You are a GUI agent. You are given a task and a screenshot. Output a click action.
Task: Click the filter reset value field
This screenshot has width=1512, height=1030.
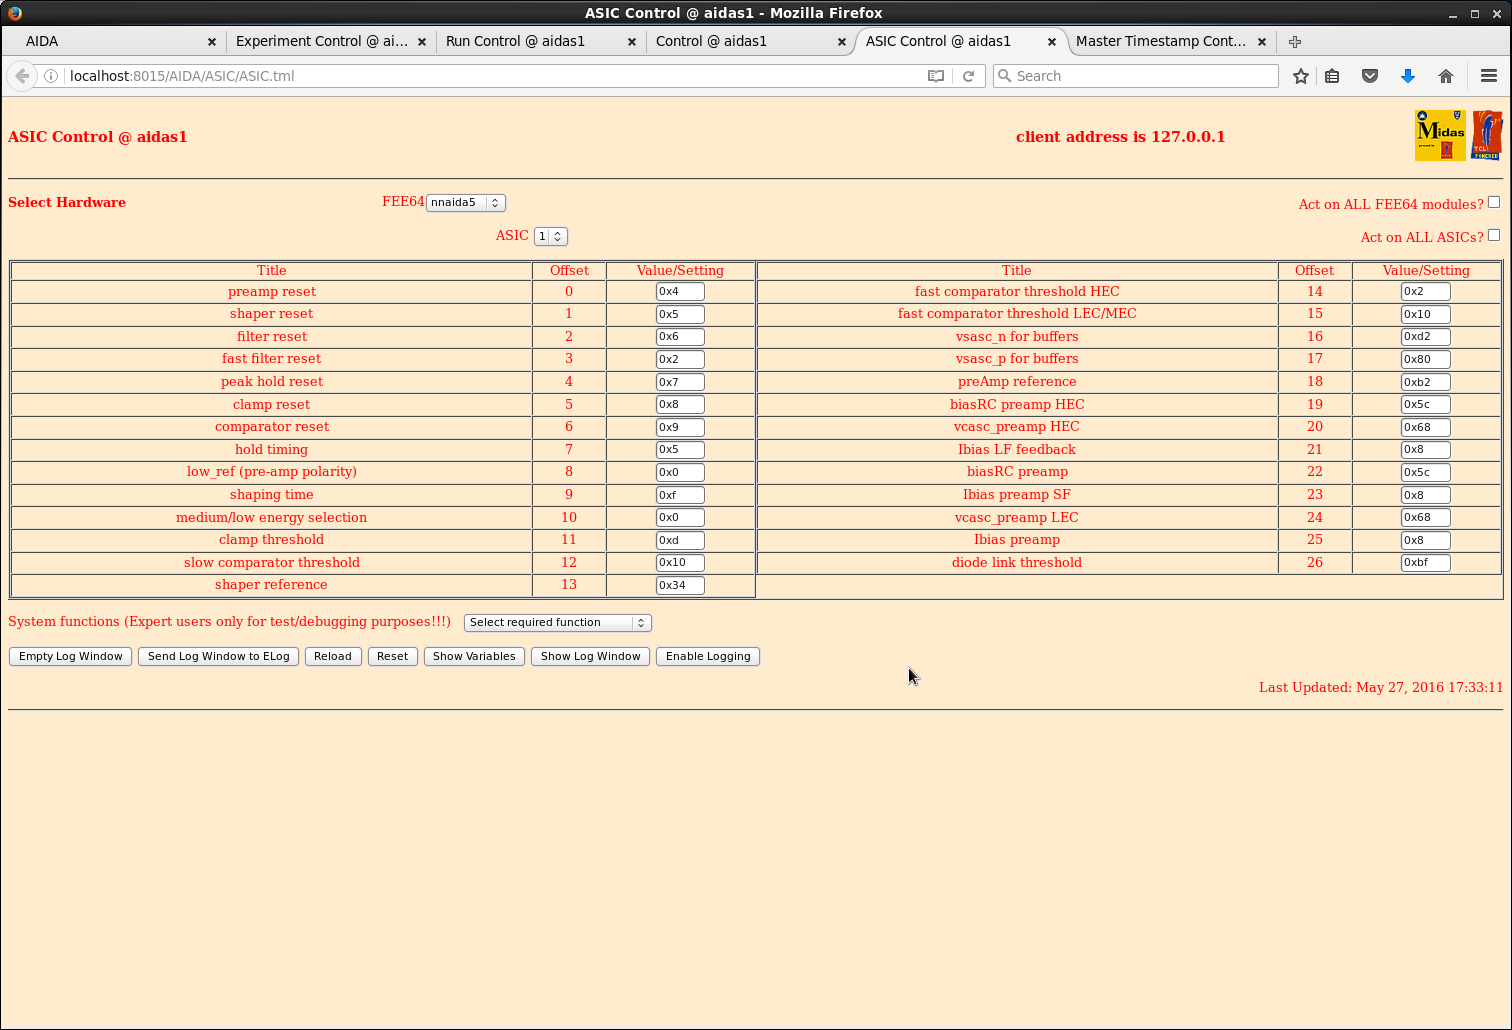[680, 337]
